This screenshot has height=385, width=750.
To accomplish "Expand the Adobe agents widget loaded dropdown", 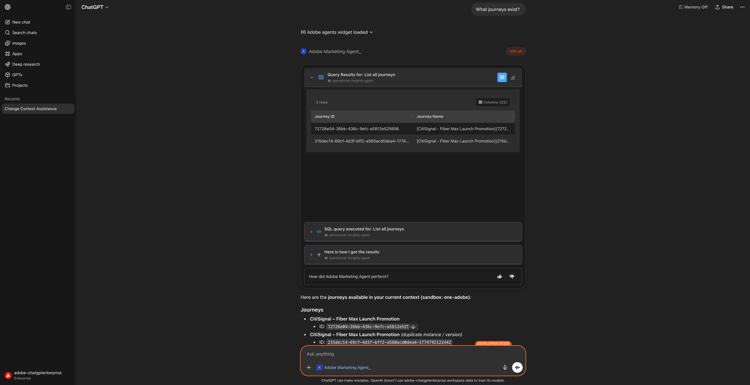I will click(337, 32).
